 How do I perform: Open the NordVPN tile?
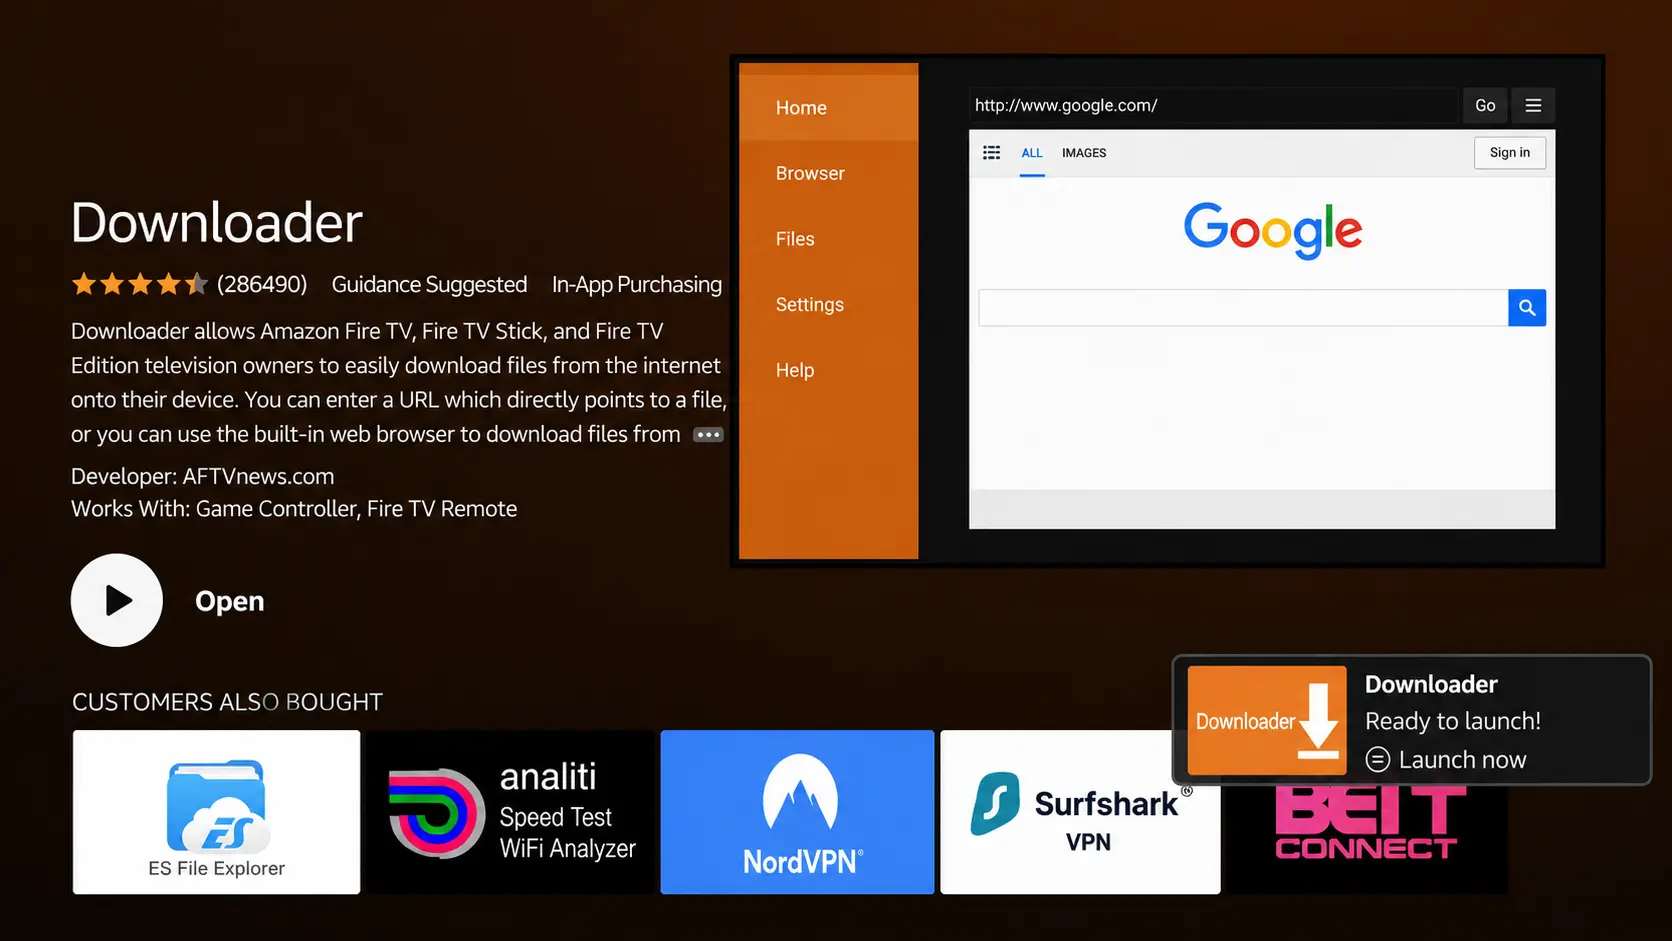pyautogui.click(x=798, y=812)
